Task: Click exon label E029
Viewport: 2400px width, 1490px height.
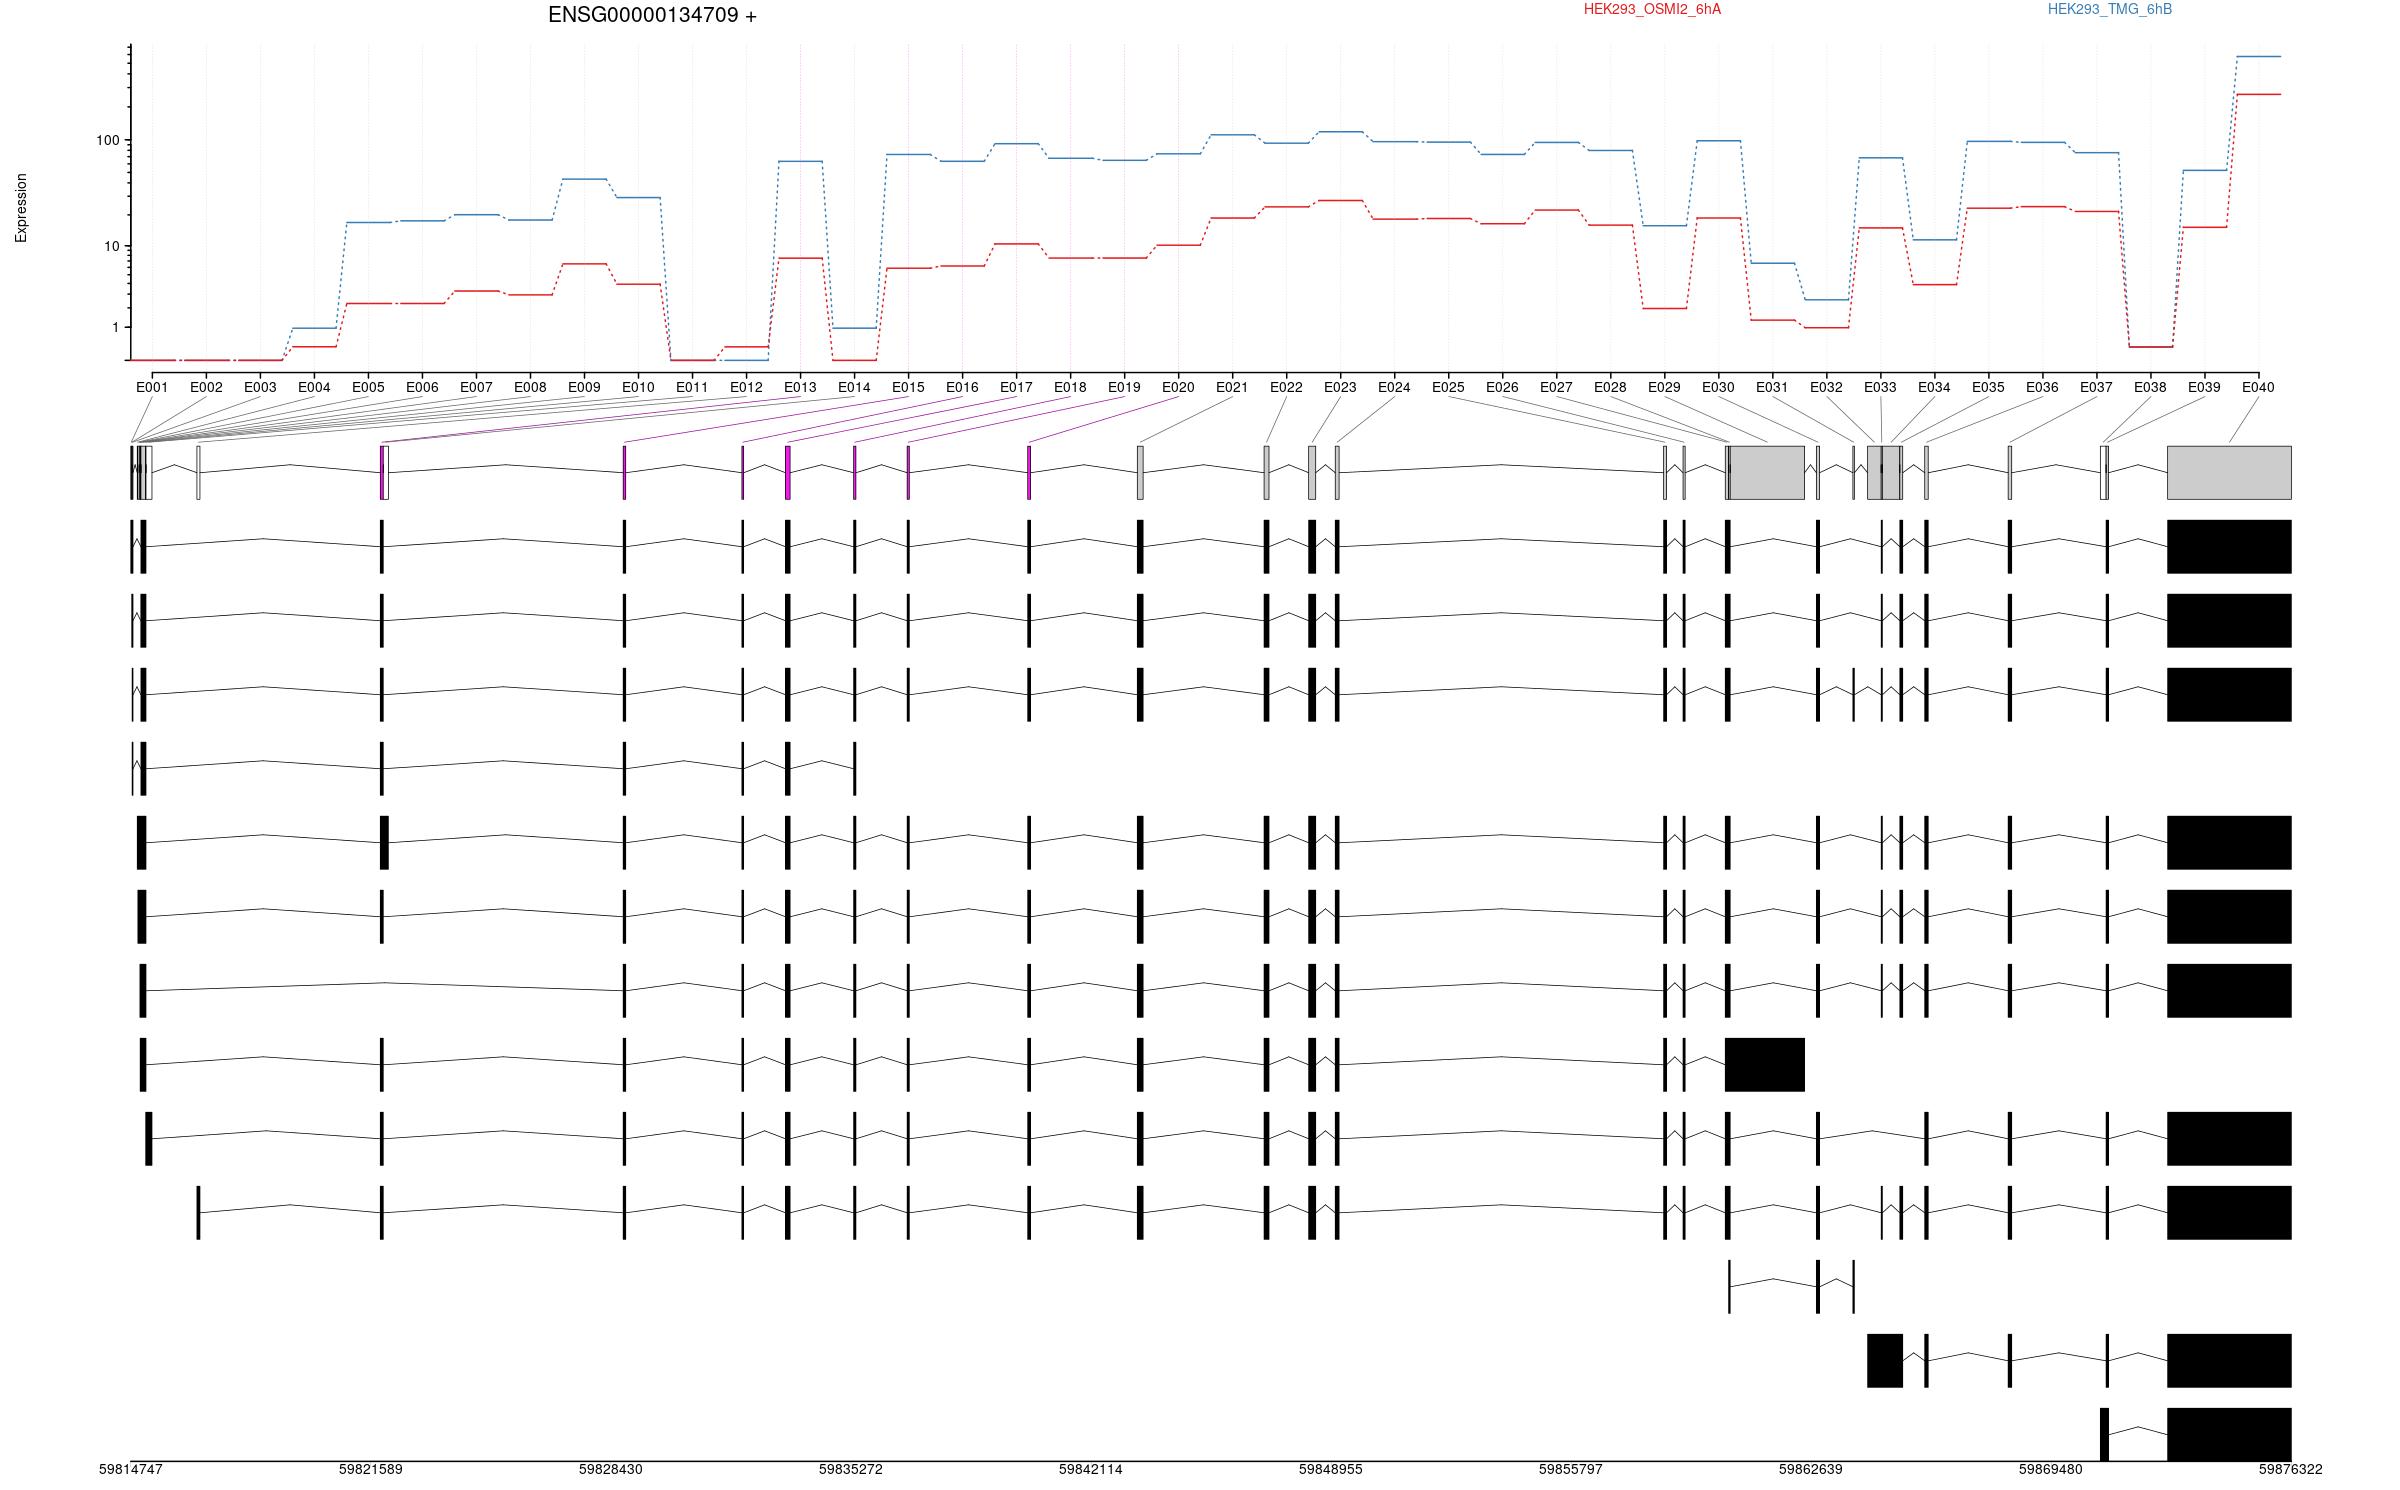Action: [x=1664, y=387]
